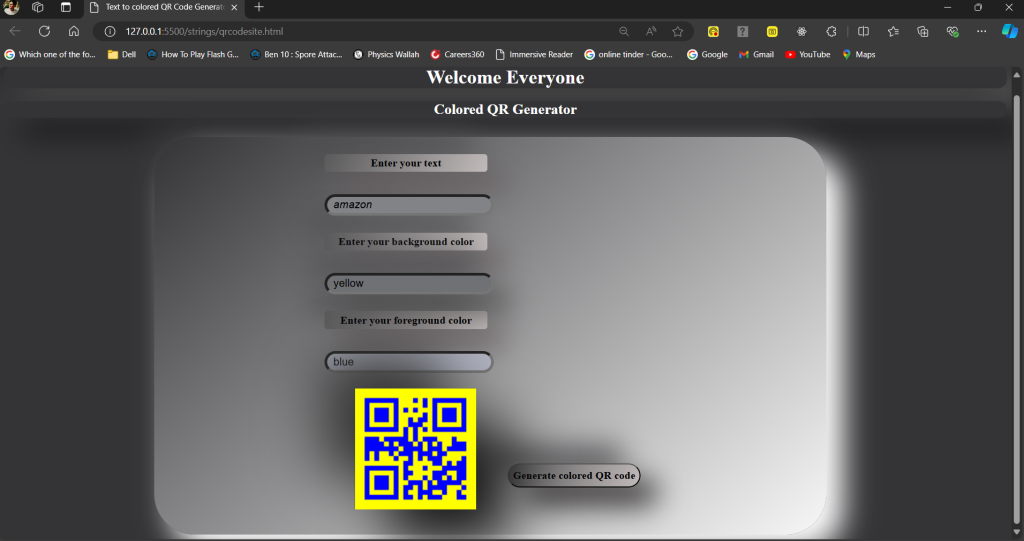Open the Physics Wallah bookmark
The height and width of the screenshot is (541, 1024).
[x=387, y=55]
